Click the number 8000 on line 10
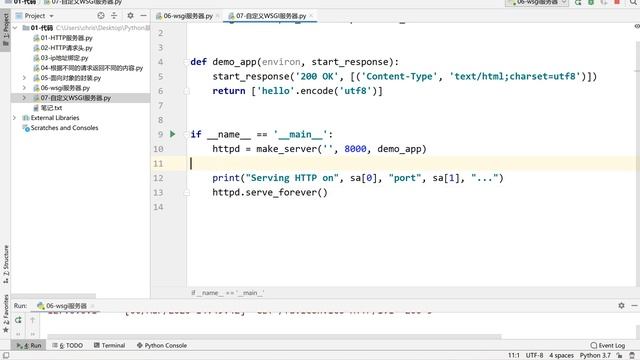 pos(355,149)
